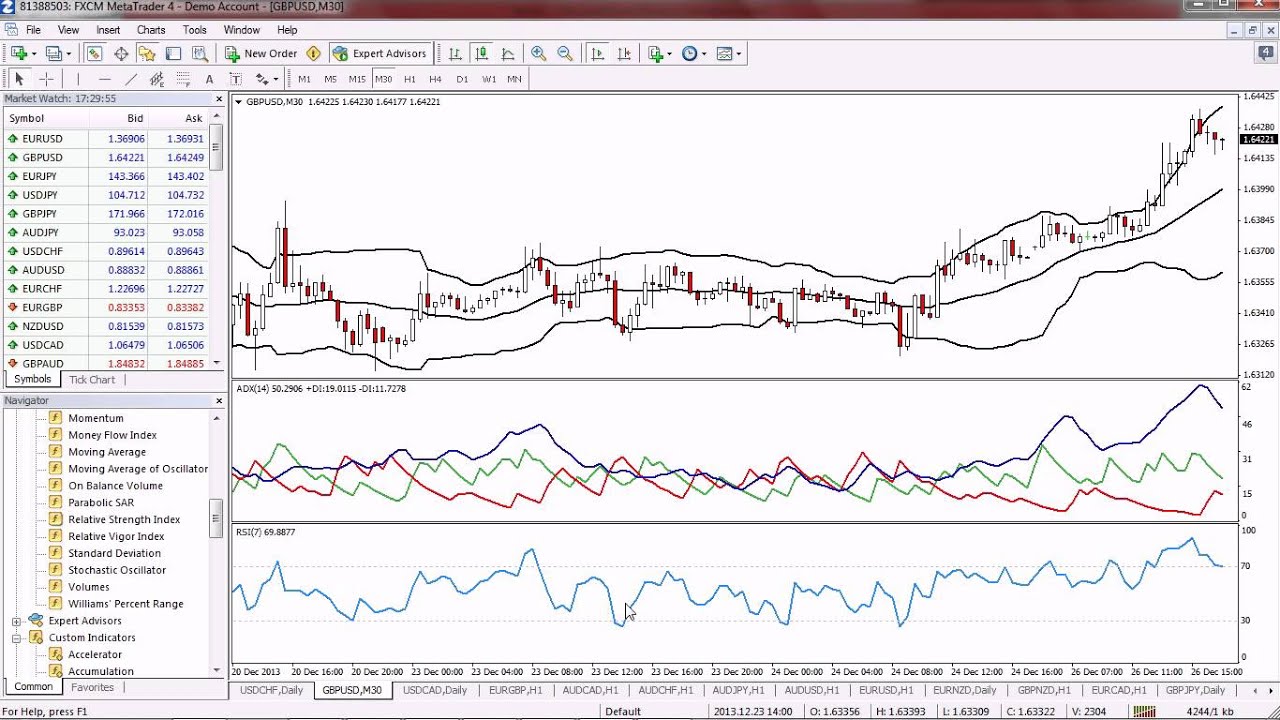
Task: Open the Periods clock icon
Action: tap(689, 54)
